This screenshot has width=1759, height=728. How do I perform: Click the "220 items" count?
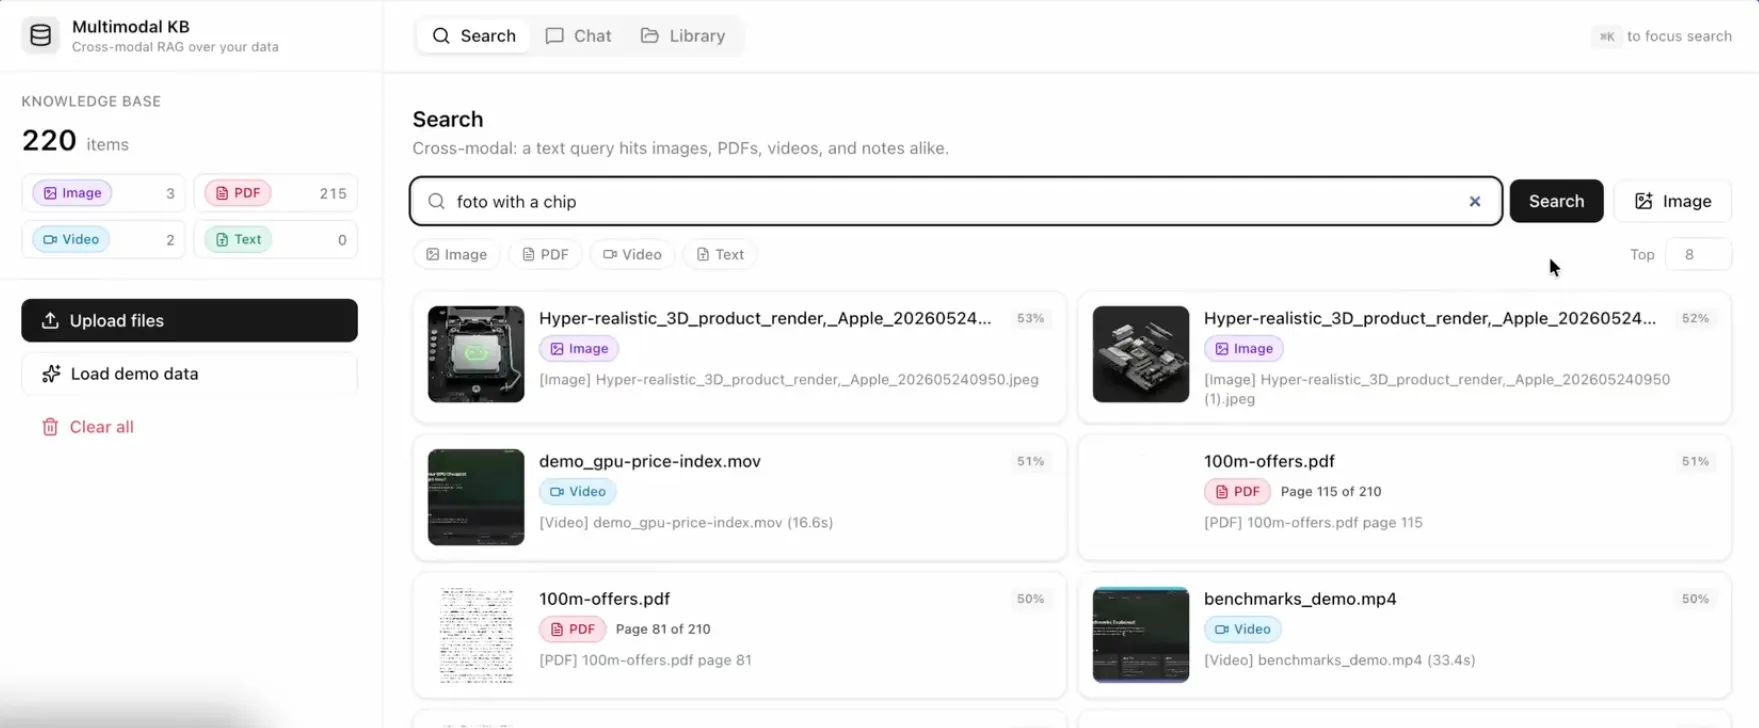[75, 141]
